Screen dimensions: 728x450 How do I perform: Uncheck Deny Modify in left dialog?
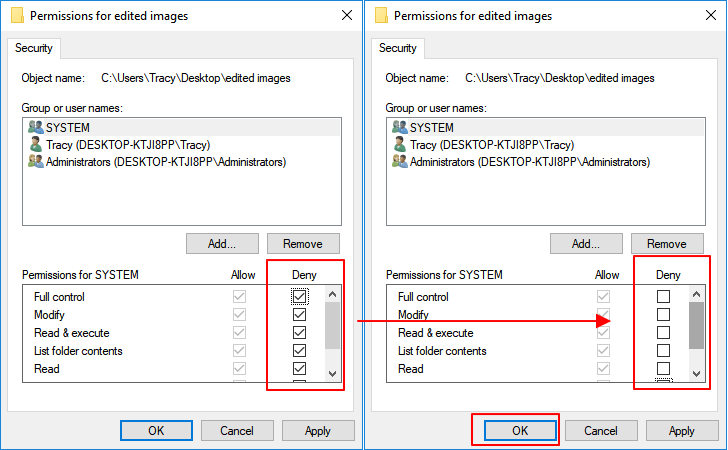pos(299,315)
